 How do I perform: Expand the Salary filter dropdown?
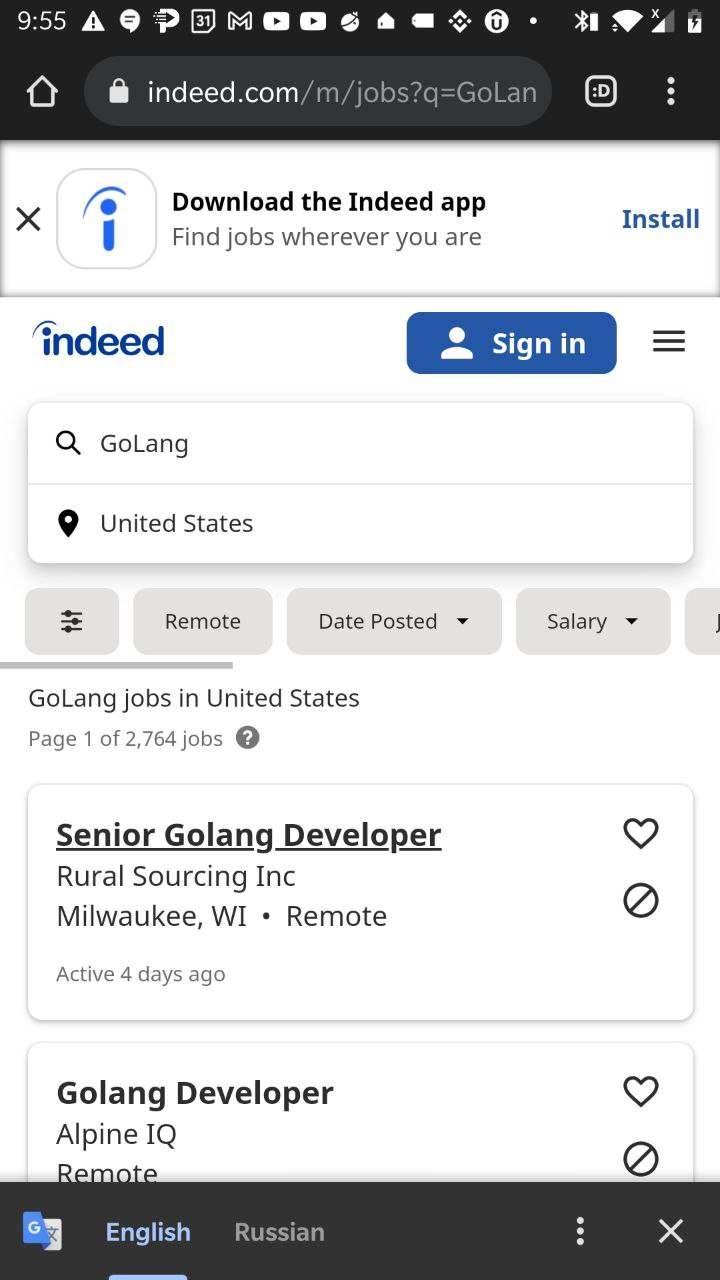tap(593, 621)
